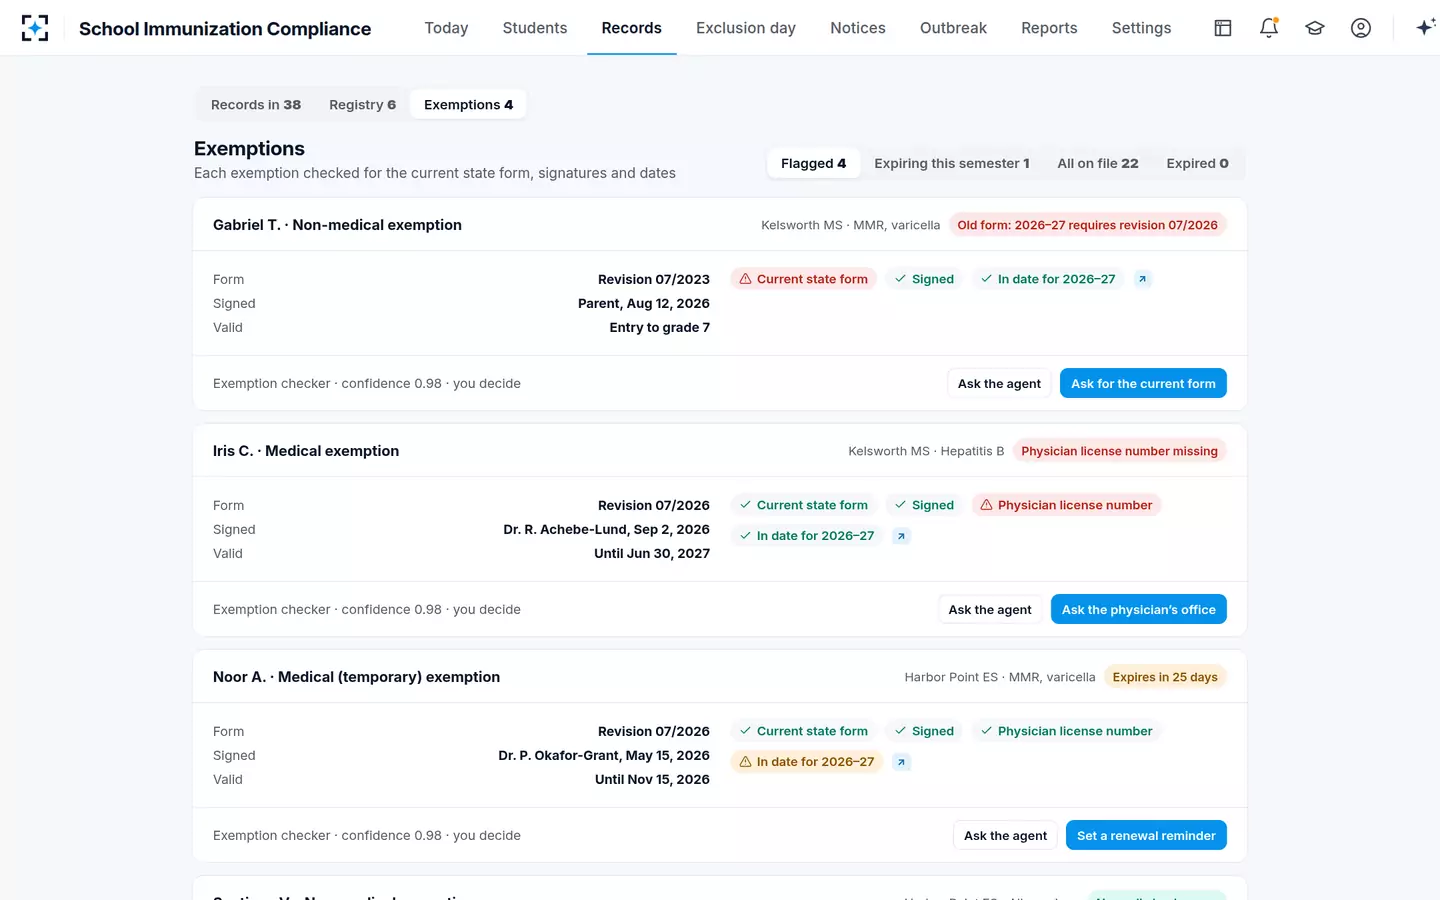Open Noor A.'s exemption form arrow icon
Screen dimensions: 1440x900
[901, 762]
